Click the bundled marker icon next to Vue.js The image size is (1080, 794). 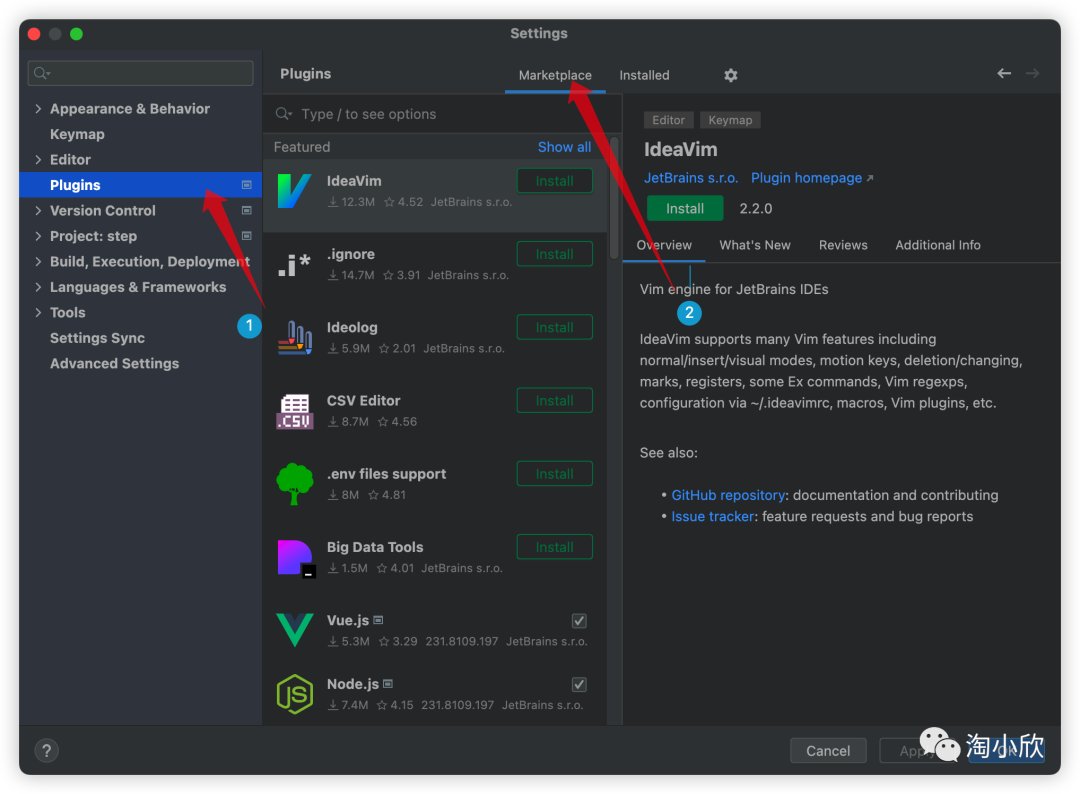click(x=378, y=620)
